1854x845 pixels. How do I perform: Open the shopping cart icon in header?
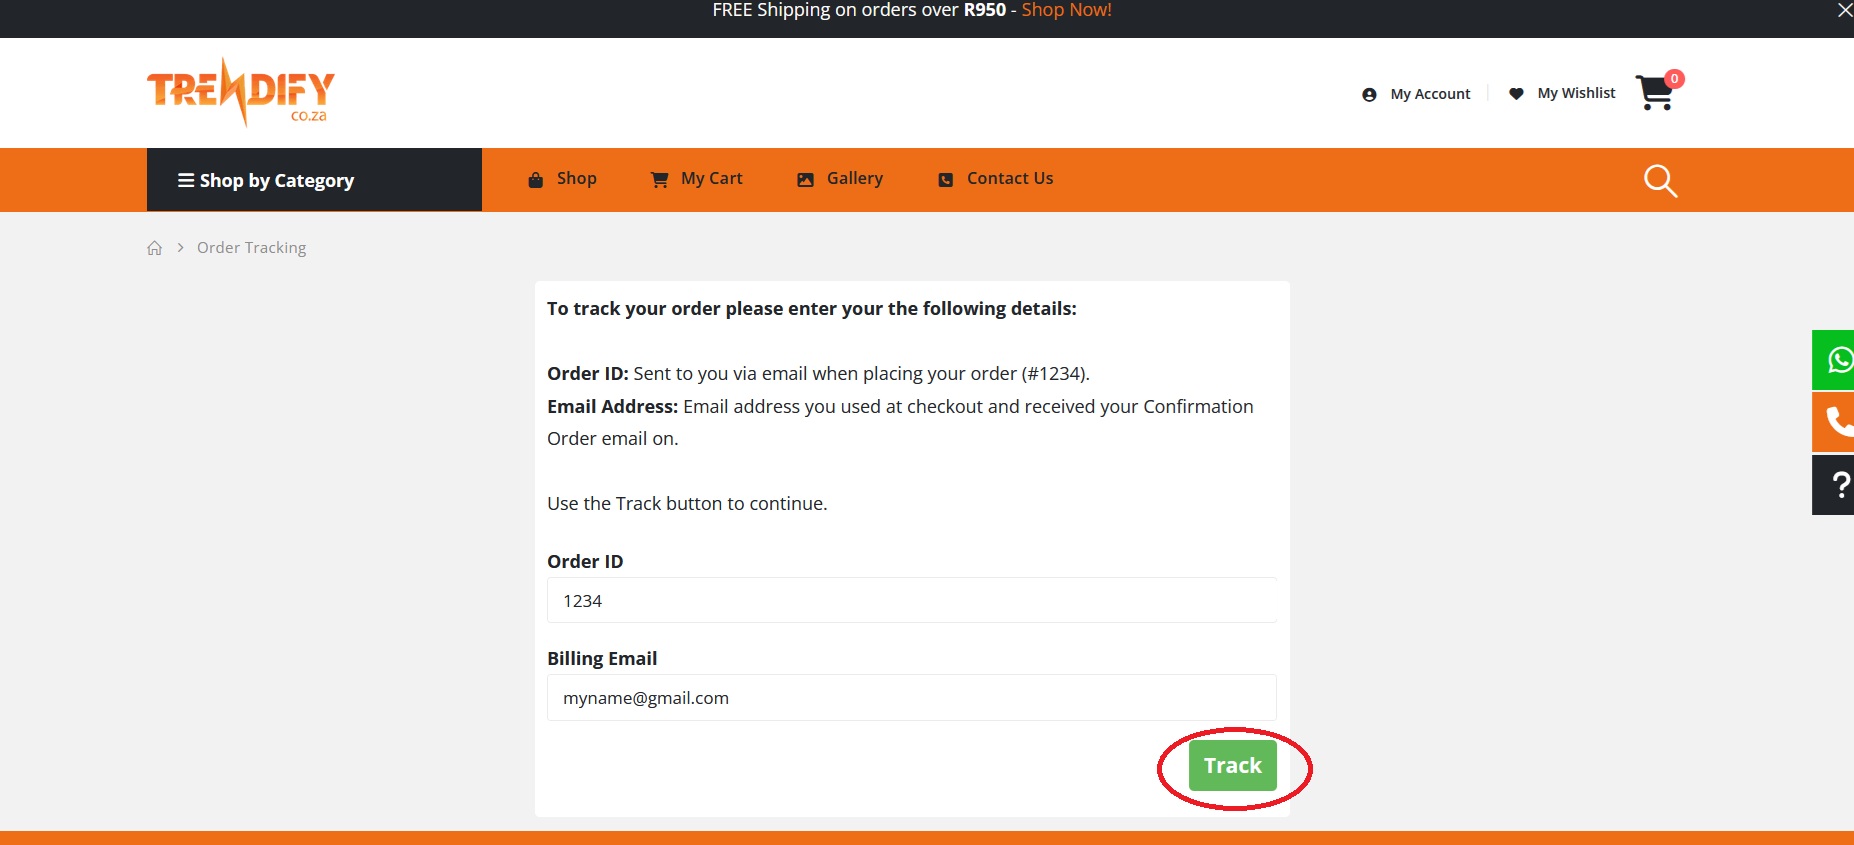[1655, 93]
